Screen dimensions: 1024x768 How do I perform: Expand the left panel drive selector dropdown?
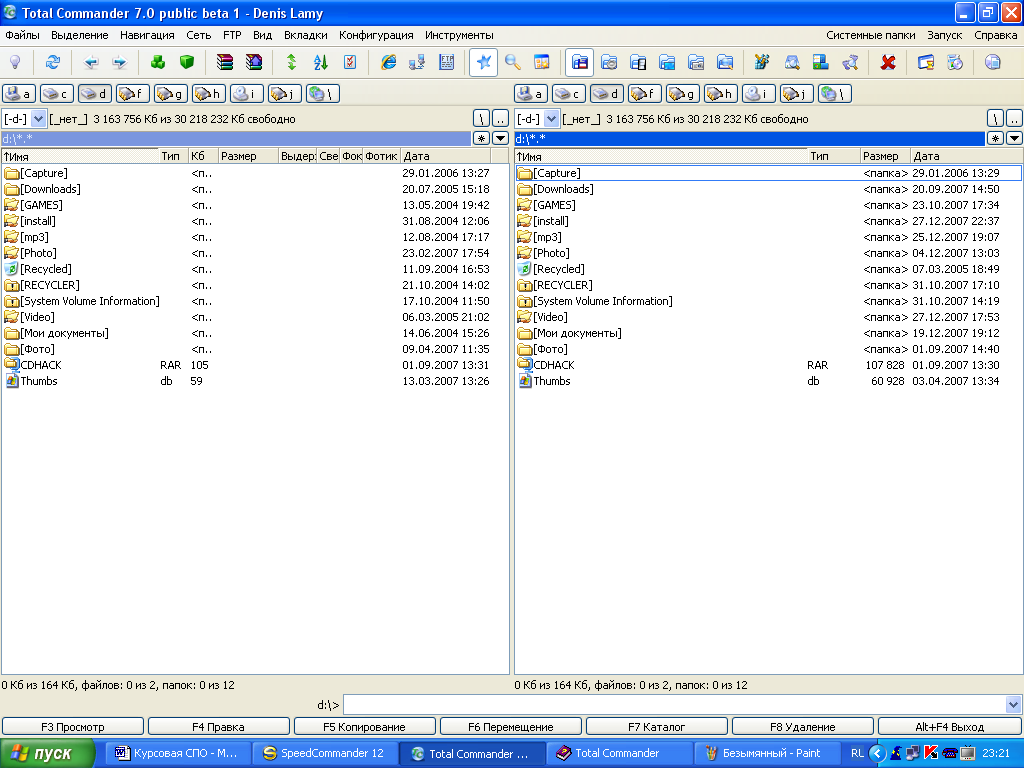click(x=39, y=119)
